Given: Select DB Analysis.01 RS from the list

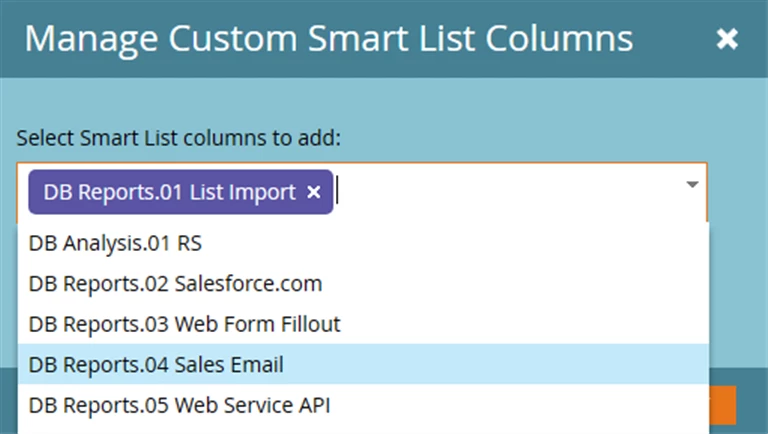Looking at the screenshot, I should [x=116, y=242].
